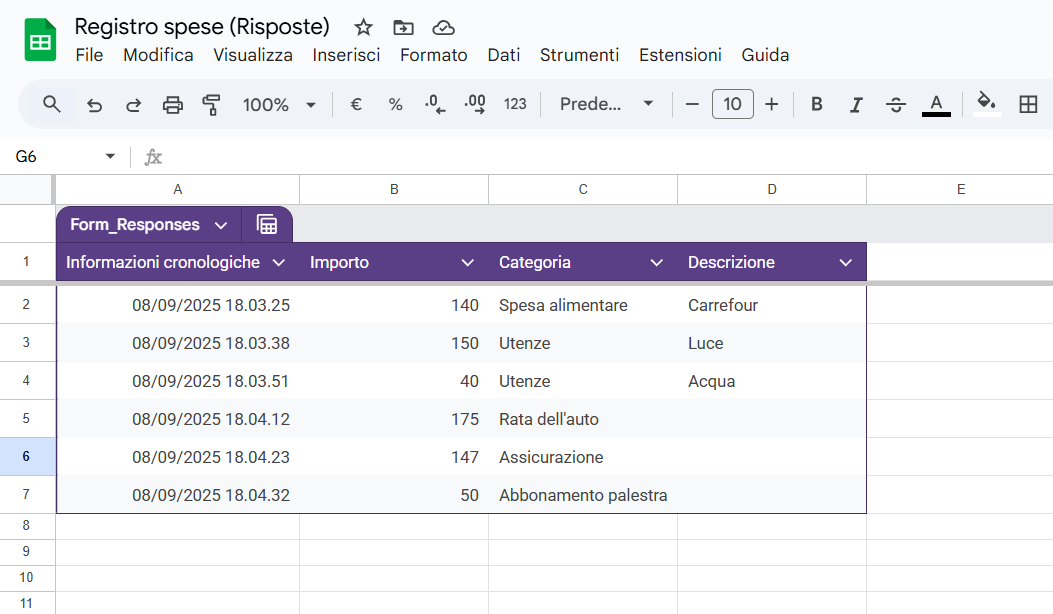The height and width of the screenshot is (614, 1053).
Task: Toggle italic formatting
Action: 856,104
